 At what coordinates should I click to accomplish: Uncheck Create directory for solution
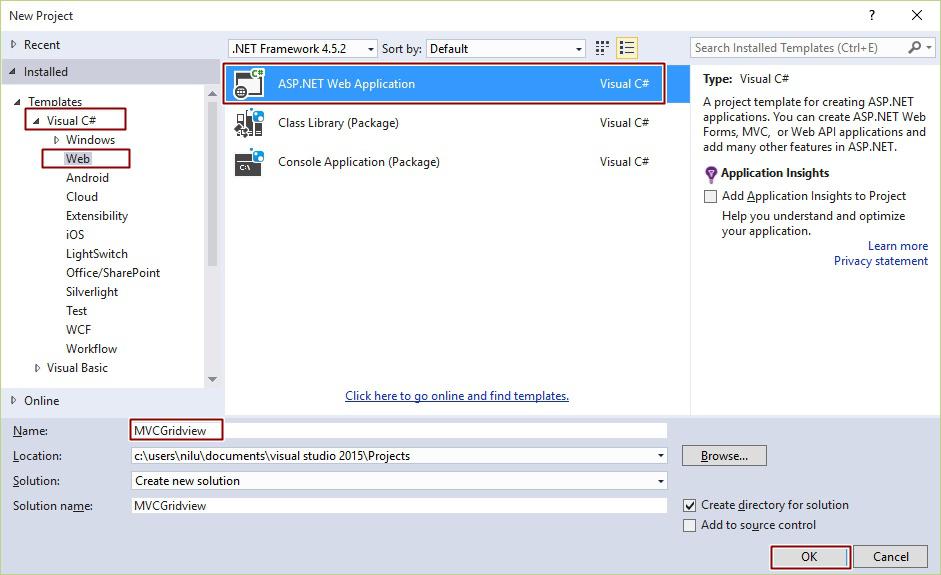(x=690, y=505)
